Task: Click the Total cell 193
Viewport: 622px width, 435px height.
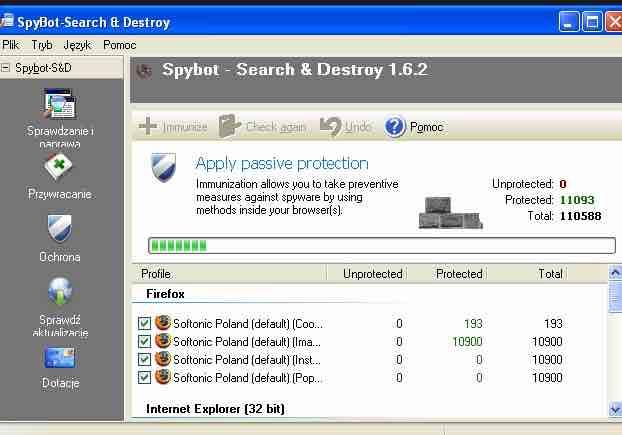Action: tap(553, 324)
